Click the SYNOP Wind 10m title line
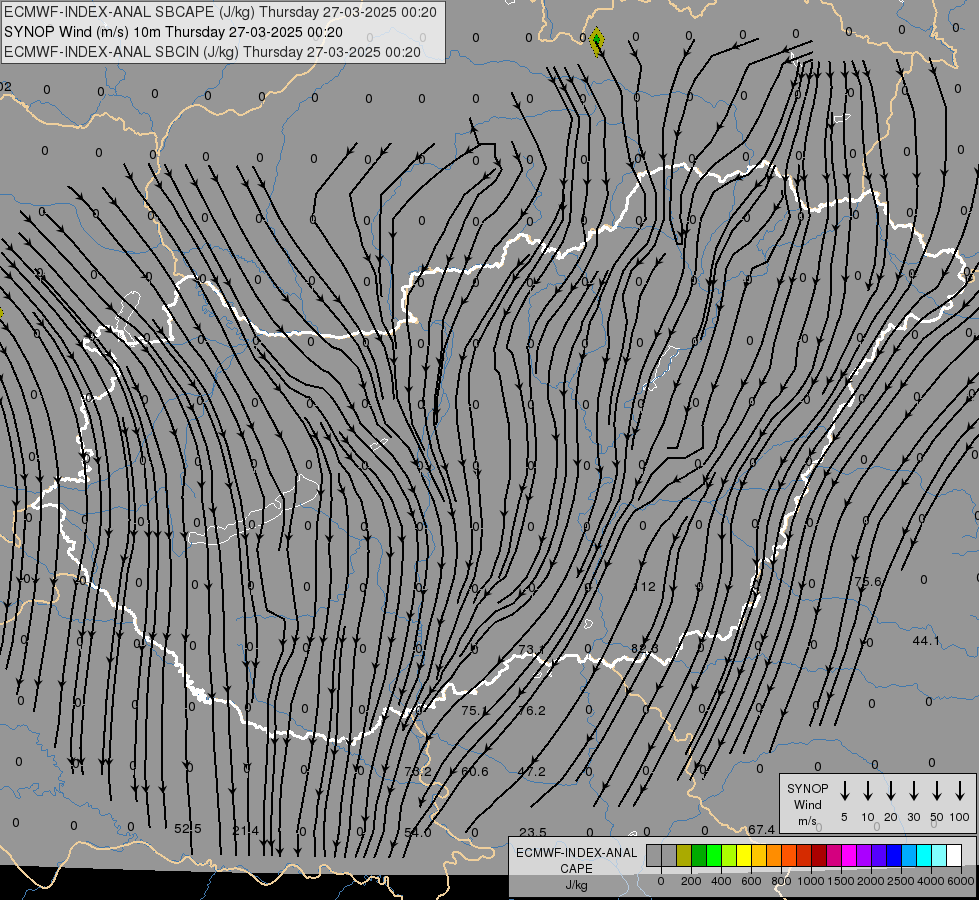The image size is (979, 900). pos(173,32)
